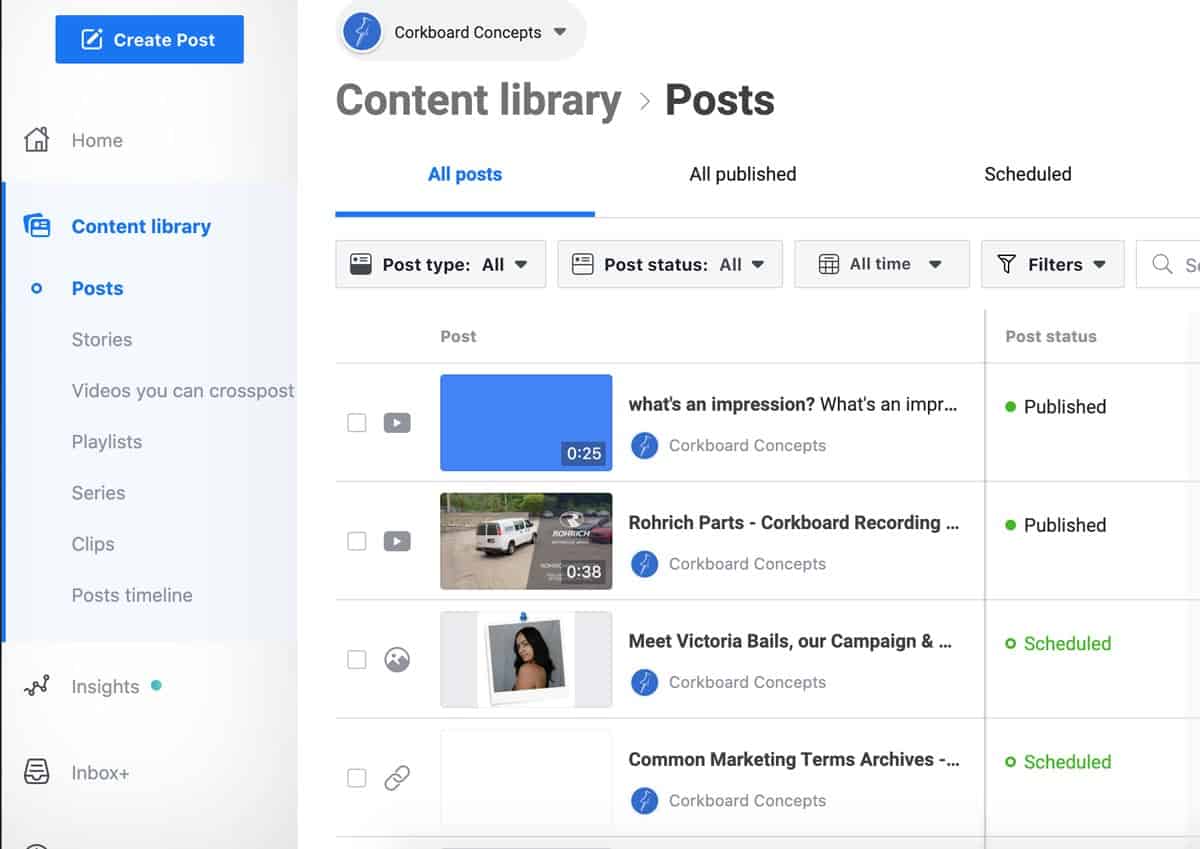Select checkbox for "what's an impression" post
Image resolution: width=1200 pixels, height=849 pixels.
[357, 423]
